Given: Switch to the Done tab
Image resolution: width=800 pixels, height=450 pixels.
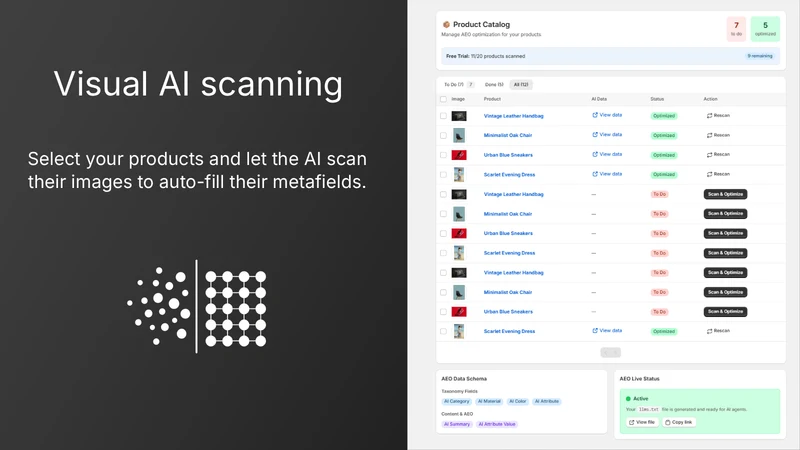Looking at the screenshot, I should pos(493,85).
